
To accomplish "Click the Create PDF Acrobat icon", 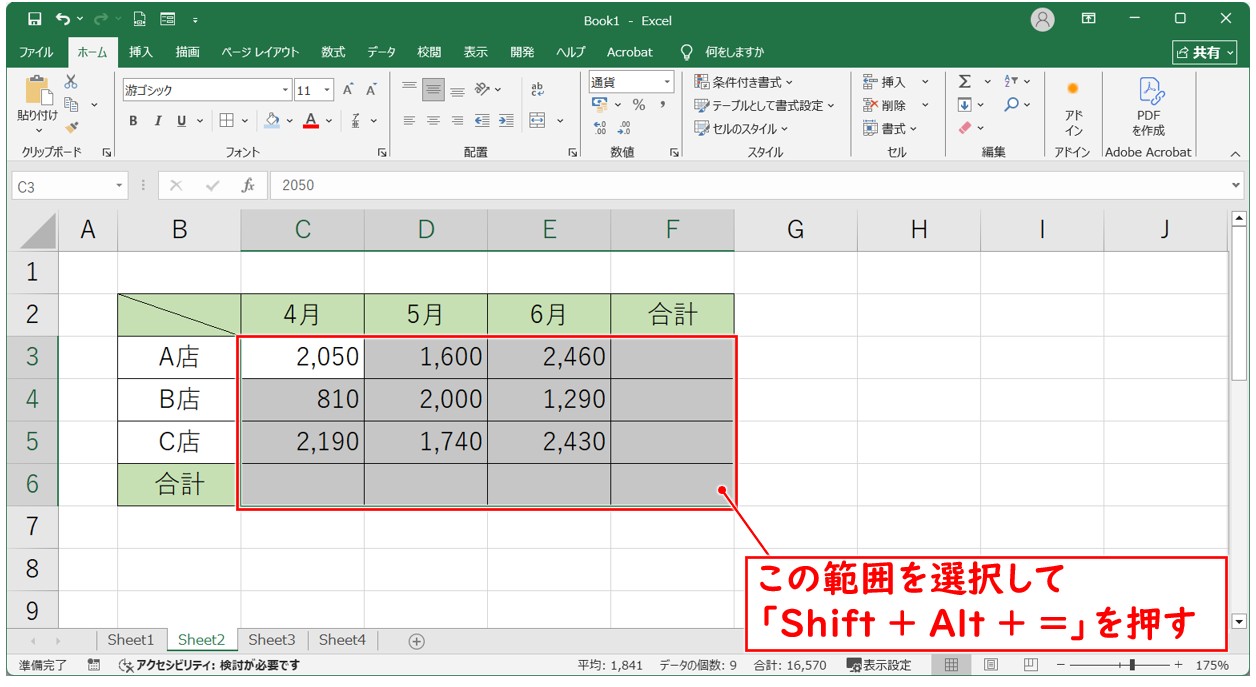I will click(1148, 106).
